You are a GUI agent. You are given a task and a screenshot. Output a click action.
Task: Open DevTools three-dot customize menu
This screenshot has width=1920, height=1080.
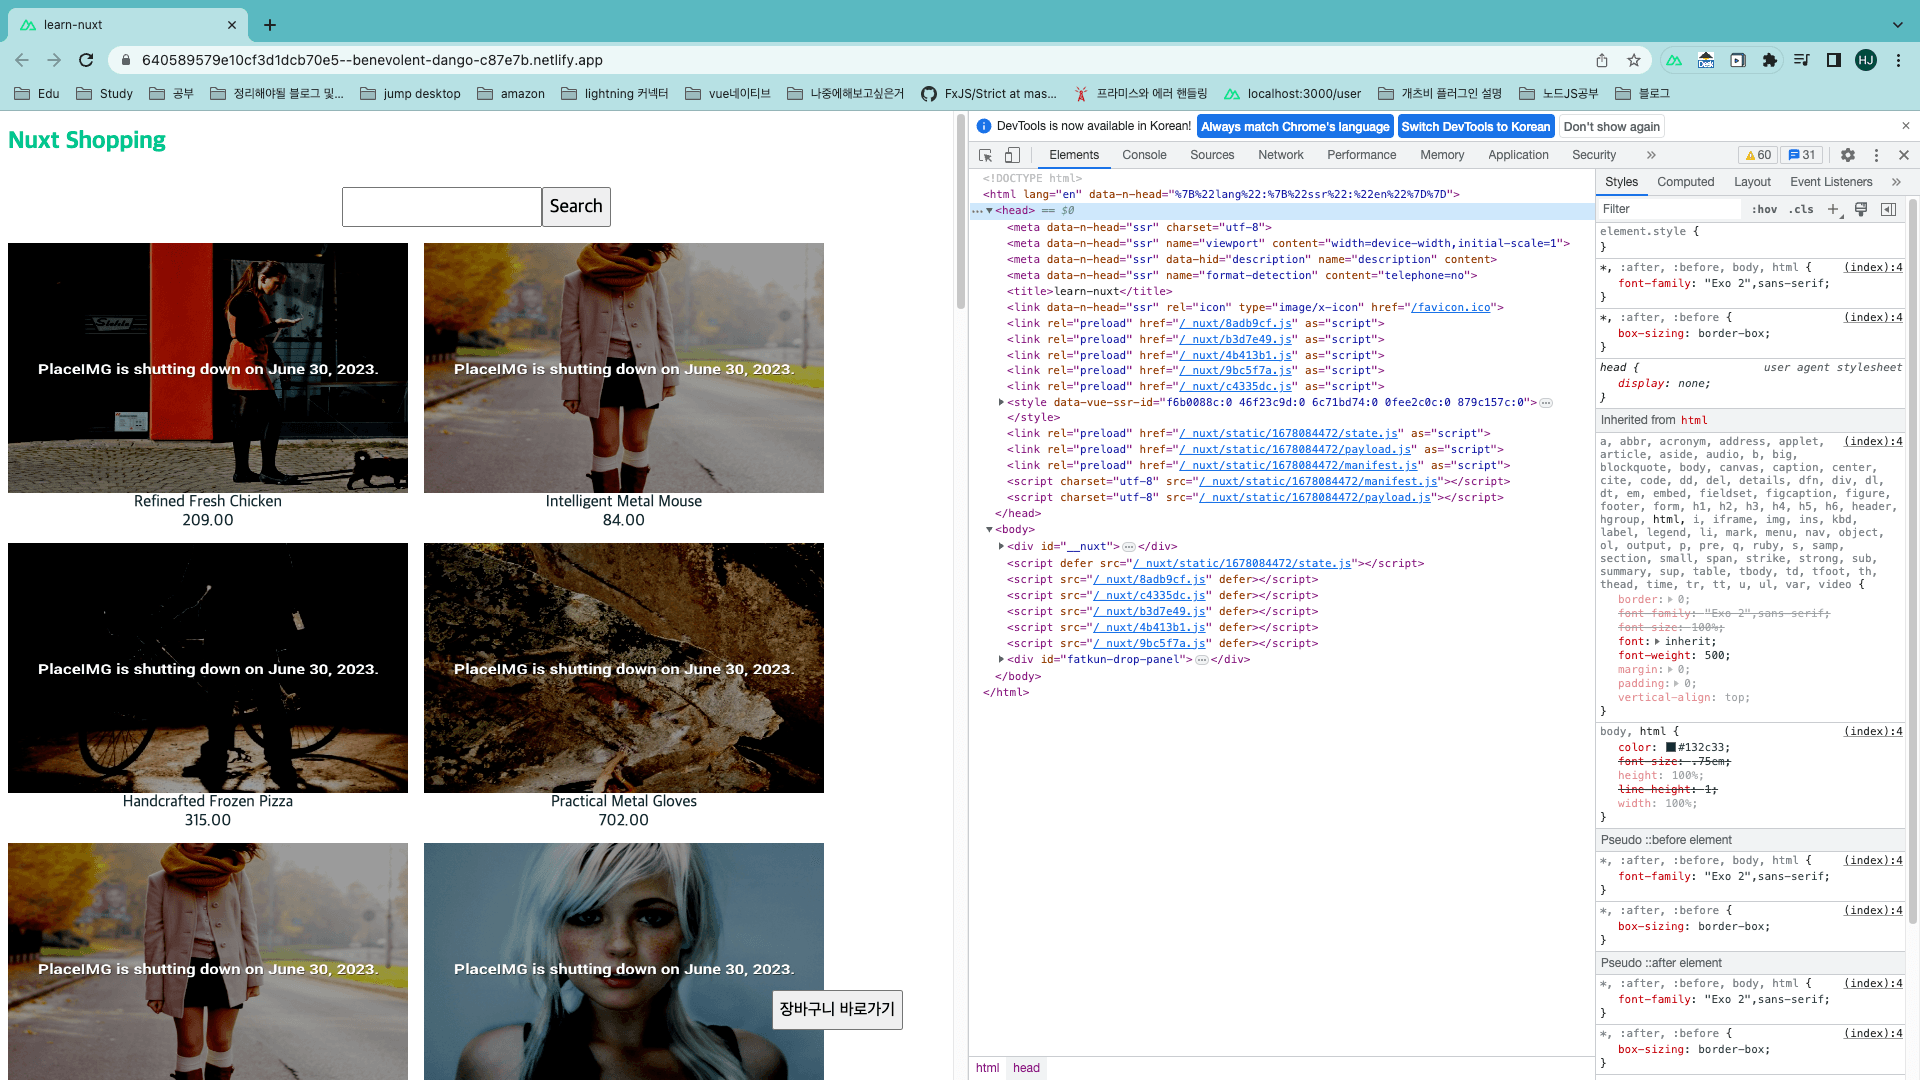pos(1876,155)
